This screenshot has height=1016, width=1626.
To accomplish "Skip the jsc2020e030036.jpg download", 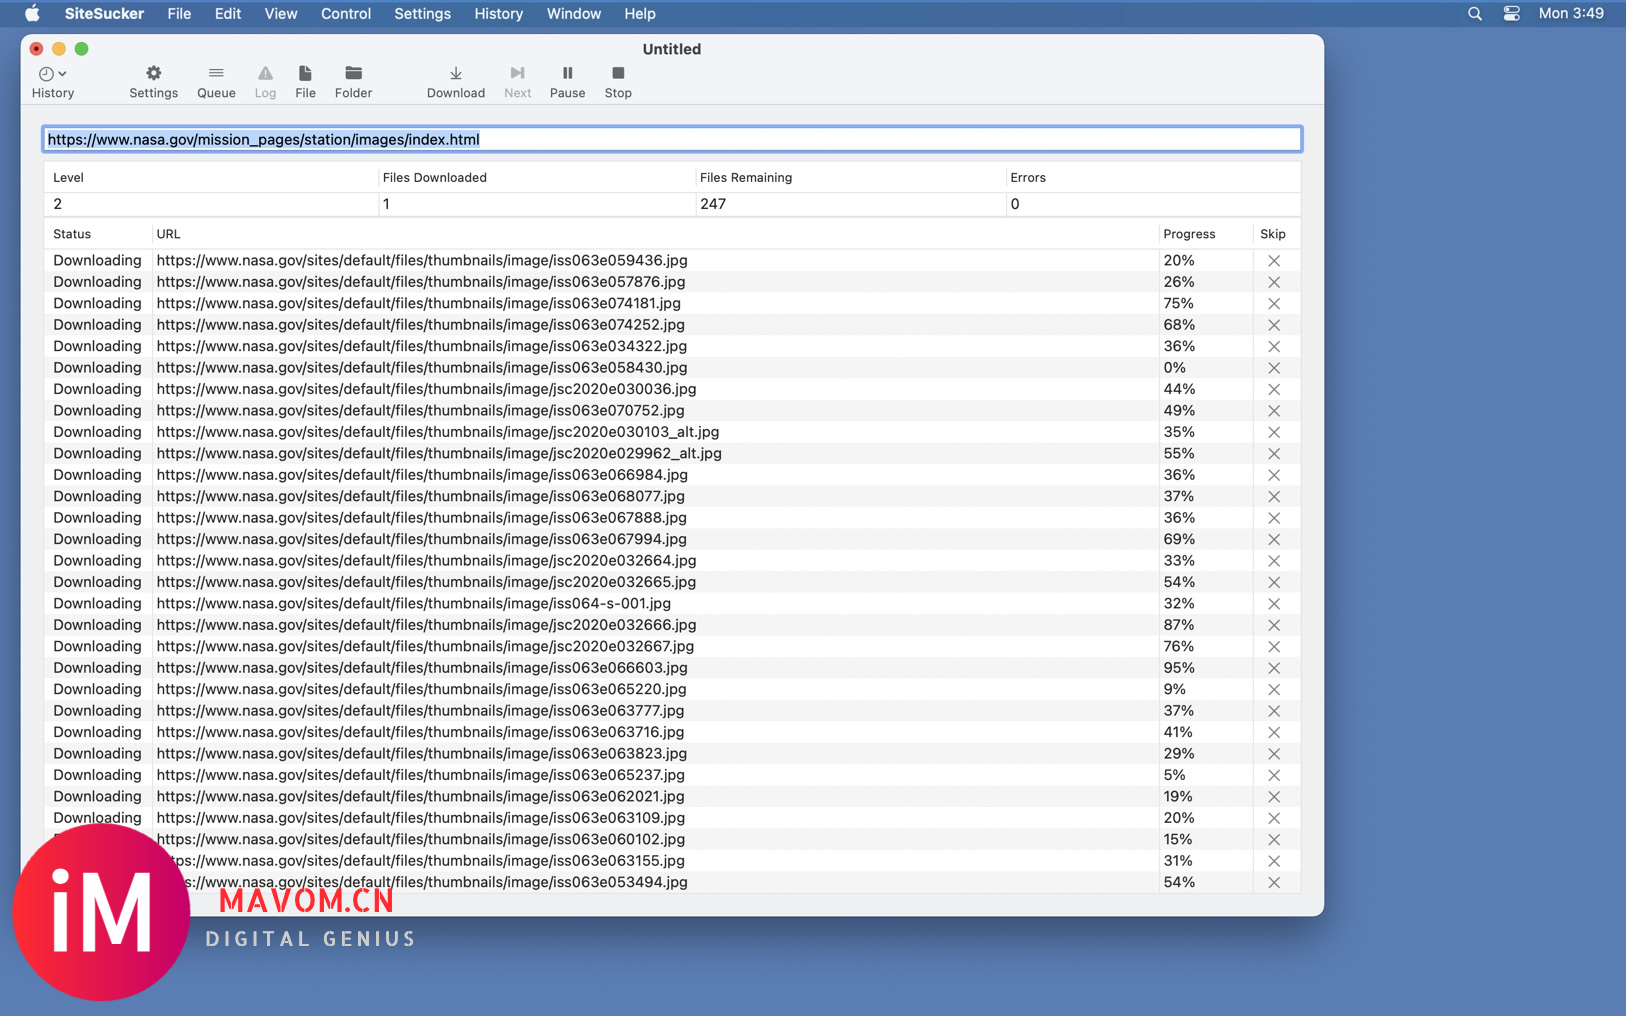I will click(1273, 390).
